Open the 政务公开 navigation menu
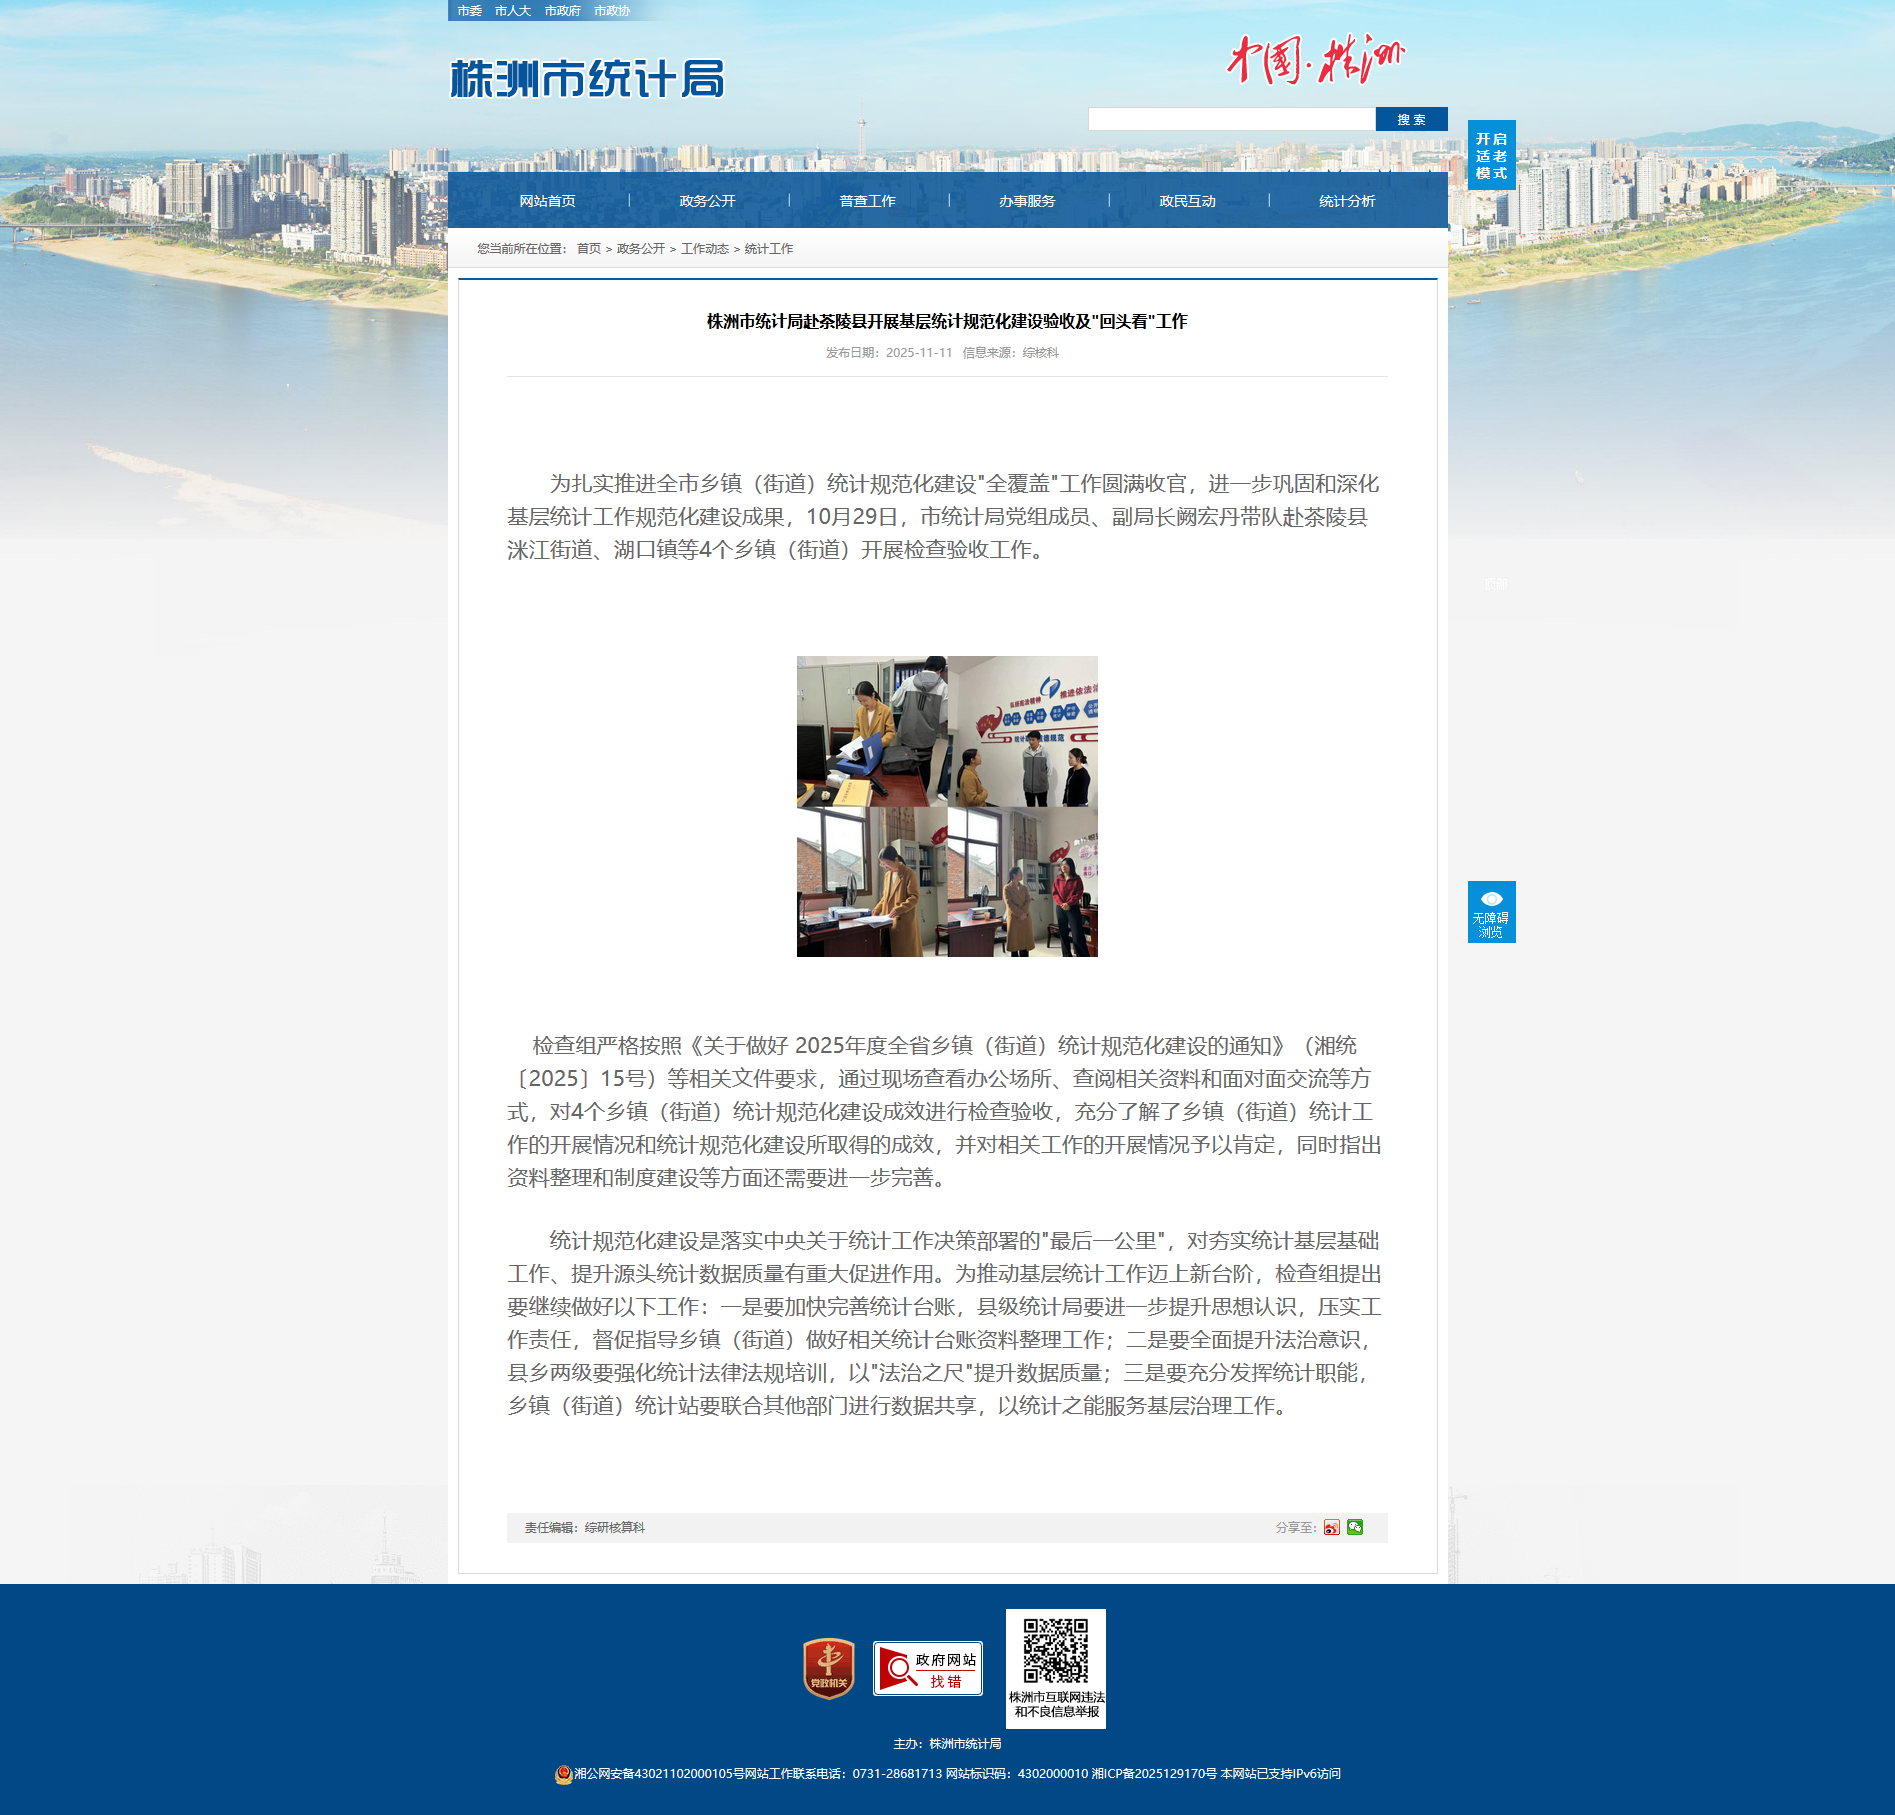Image resolution: width=1895 pixels, height=1815 pixels. click(707, 201)
